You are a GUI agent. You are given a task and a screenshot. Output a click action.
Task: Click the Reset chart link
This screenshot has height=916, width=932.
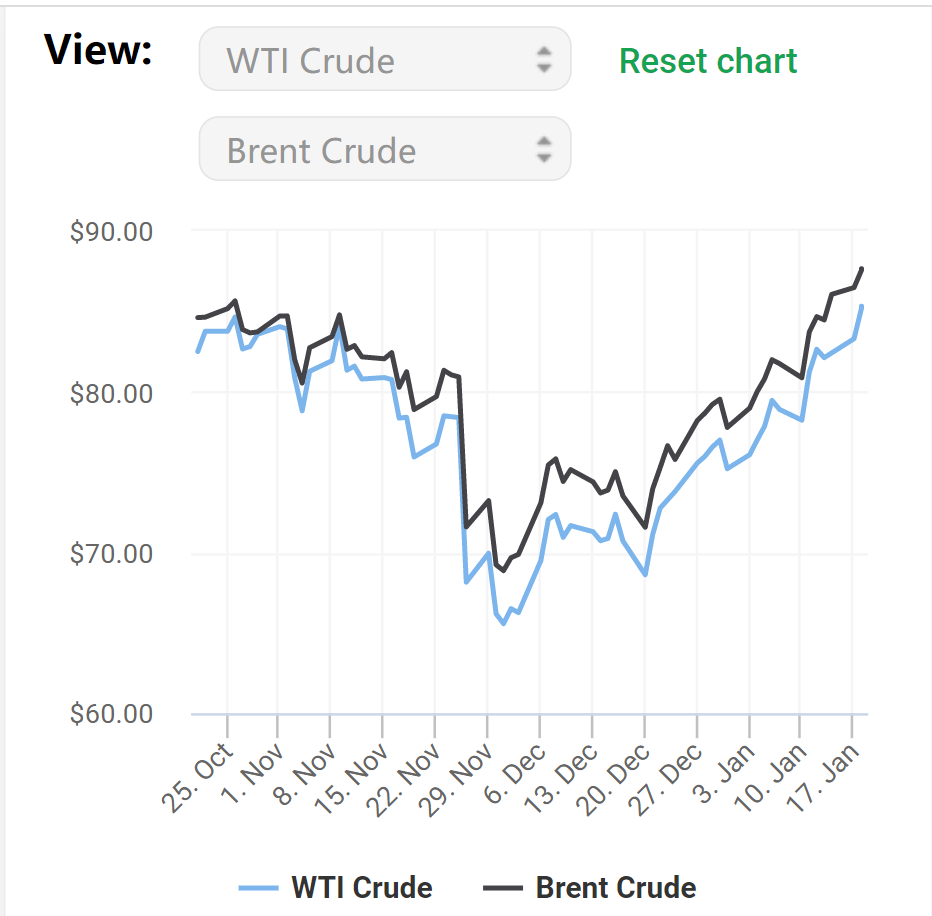(708, 61)
